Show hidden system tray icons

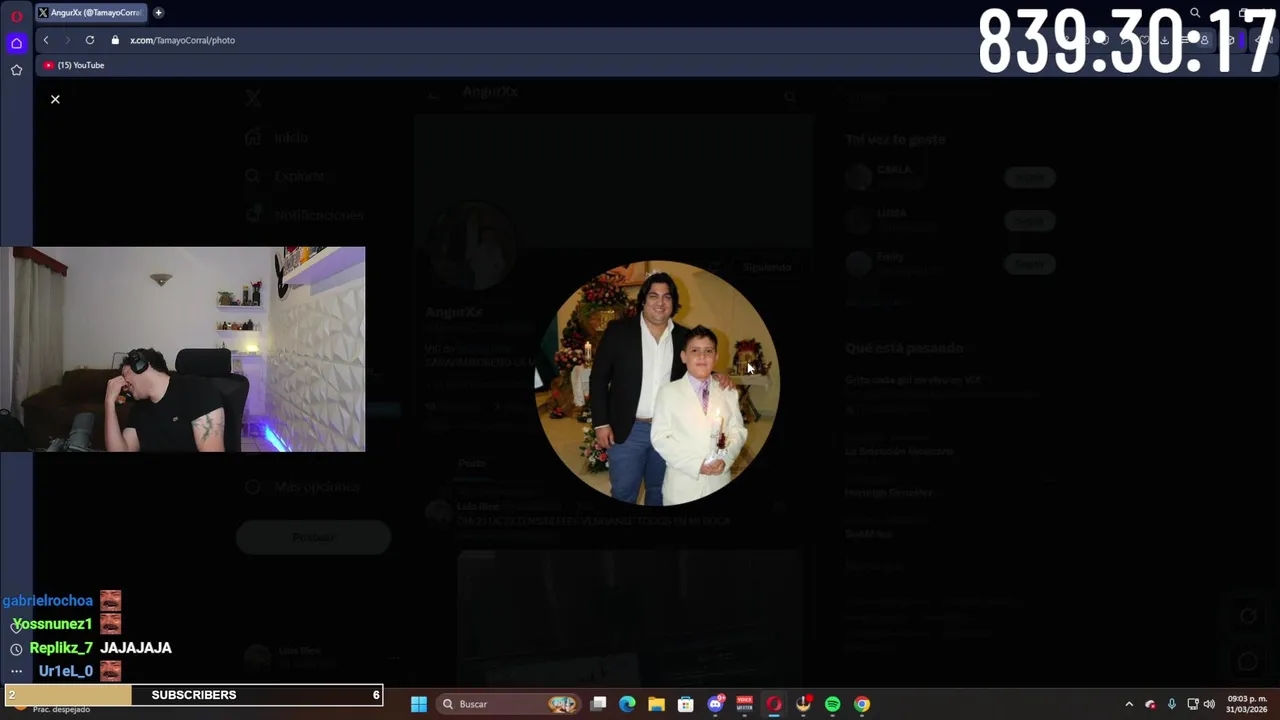click(x=1129, y=704)
